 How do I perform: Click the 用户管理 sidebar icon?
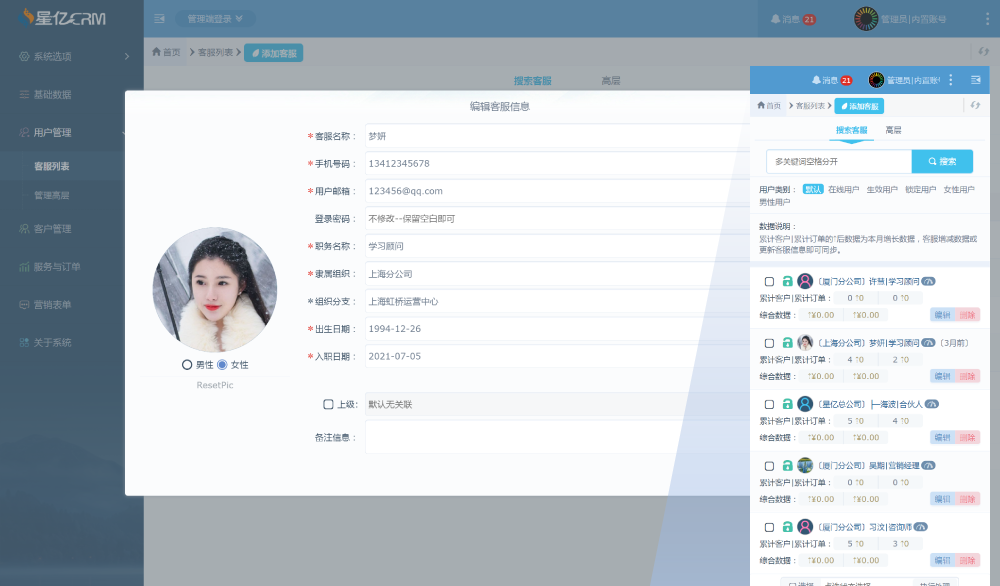(x=25, y=131)
